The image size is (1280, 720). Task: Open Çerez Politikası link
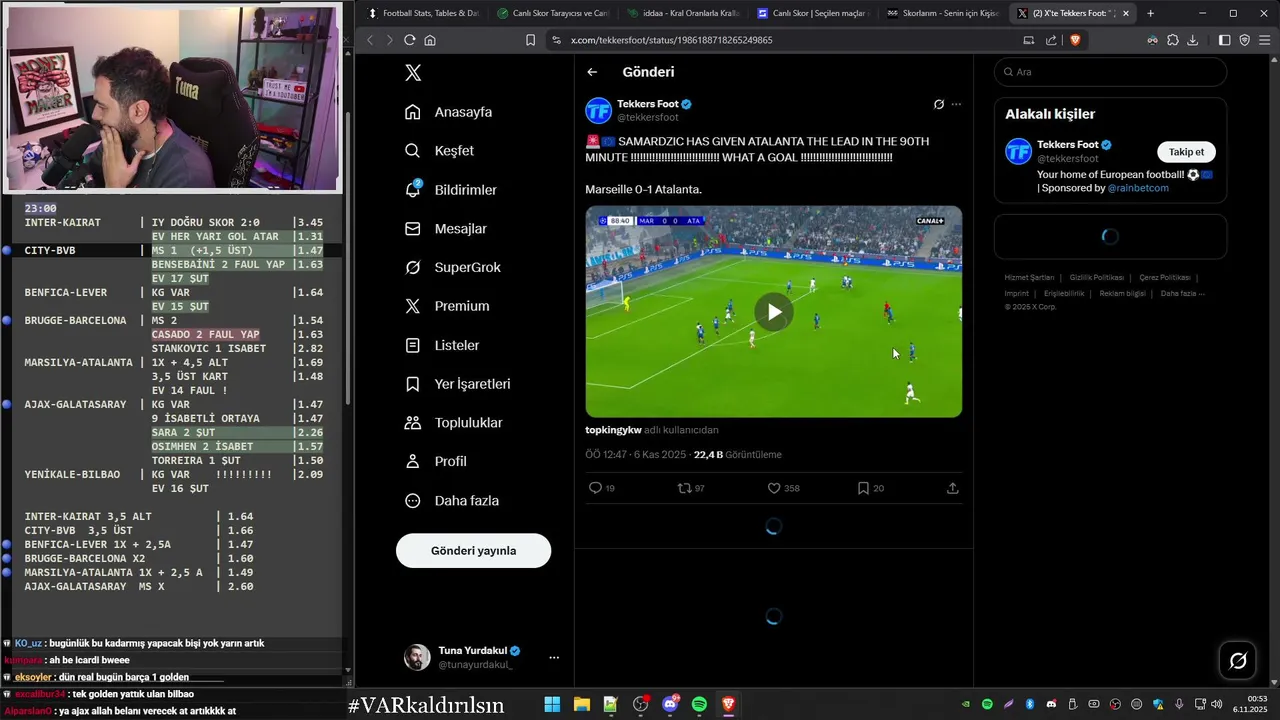[1165, 277]
